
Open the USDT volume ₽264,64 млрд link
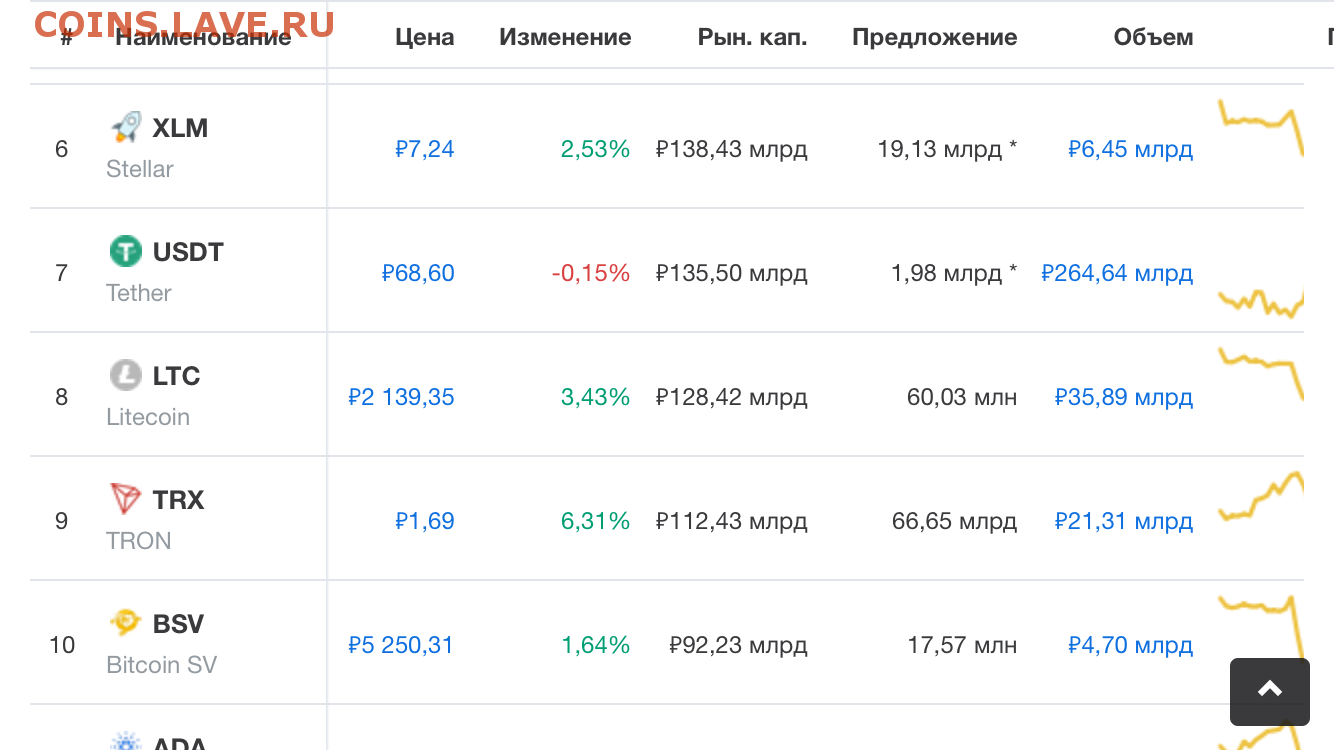coord(1117,273)
